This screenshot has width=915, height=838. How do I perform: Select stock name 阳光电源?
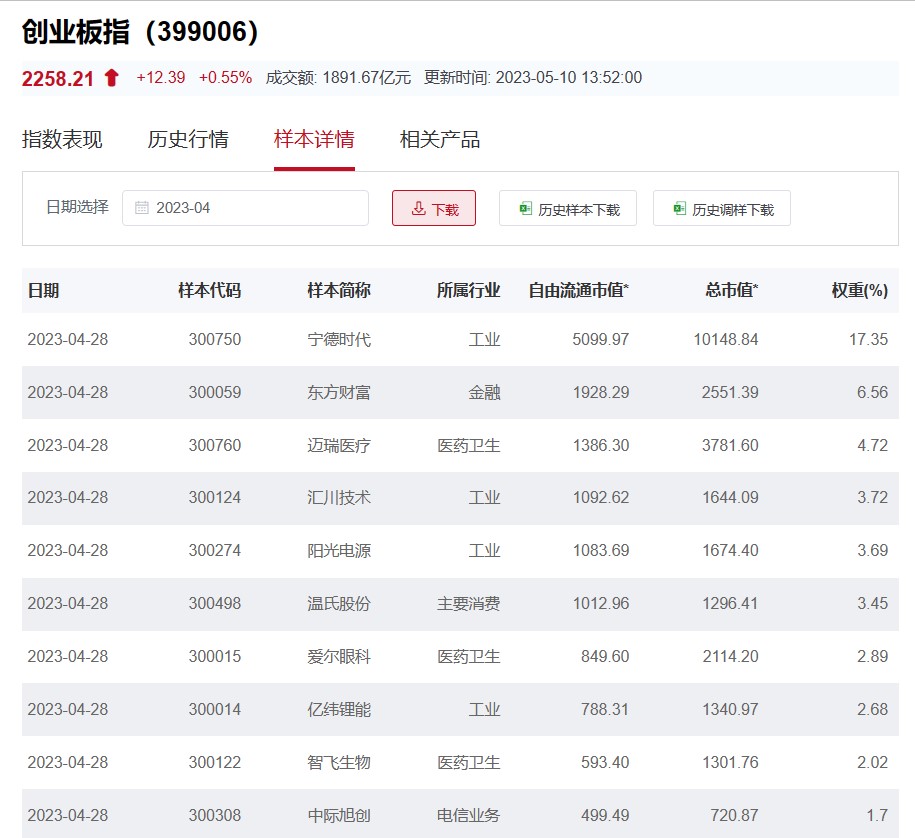pyautogui.click(x=339, y=551)
